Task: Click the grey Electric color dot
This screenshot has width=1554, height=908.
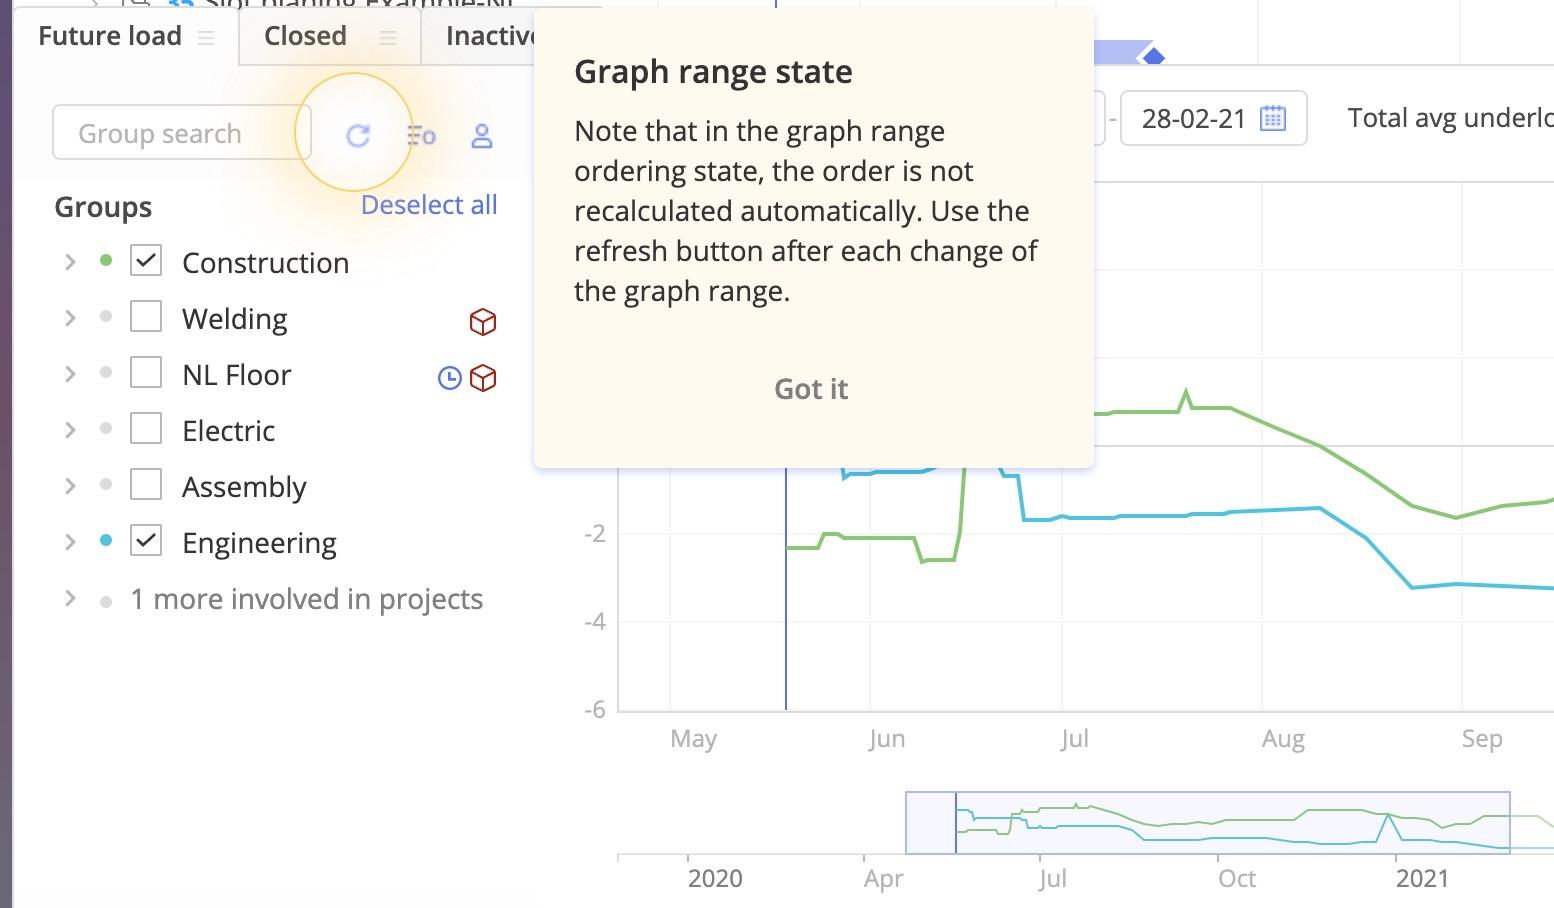Action: click(x=106, y=429)
